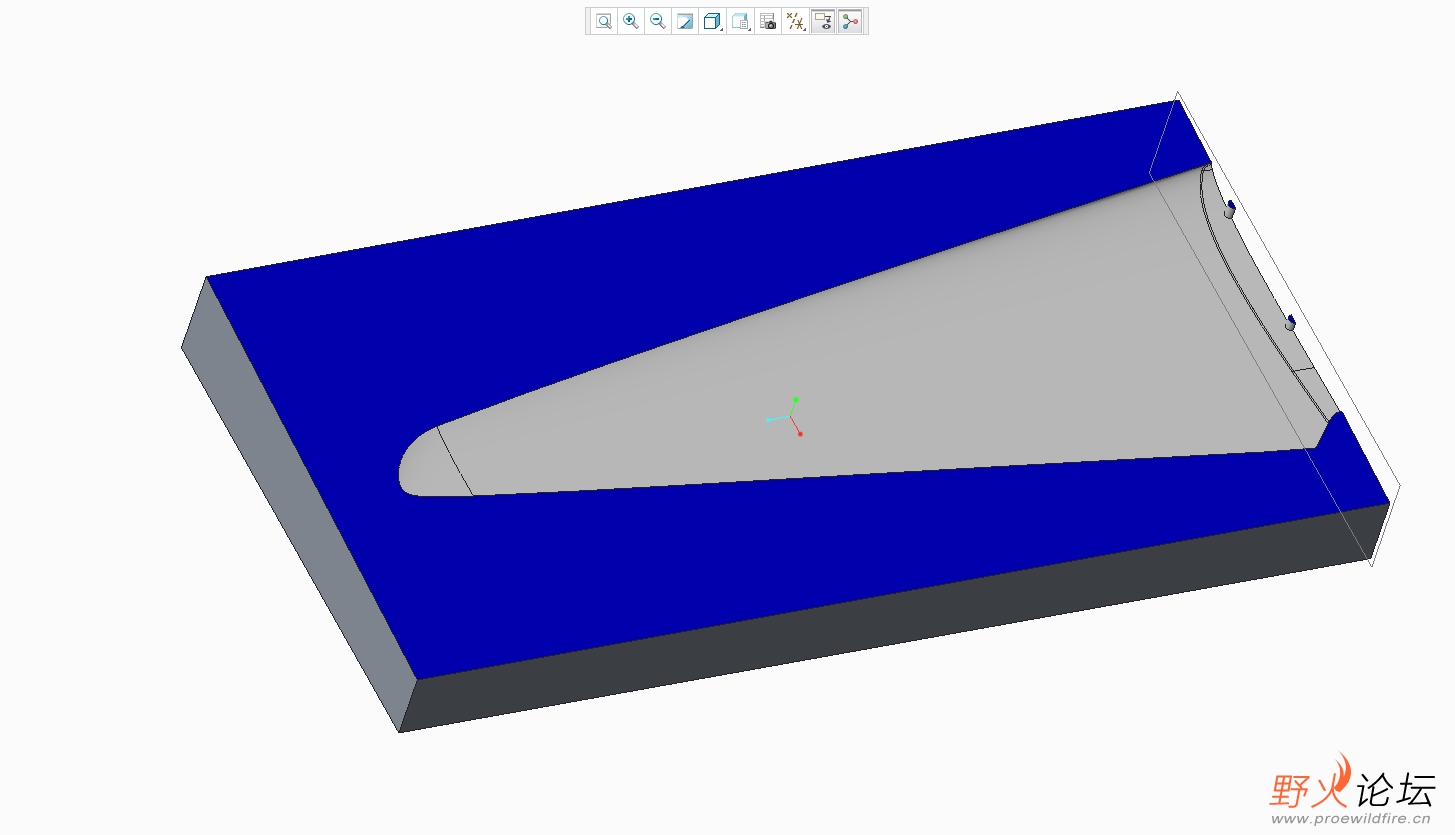This screenshot has width=1455, height=835.
Task: Activate the Zoom Out tool
Action: [x=658, y=21]
